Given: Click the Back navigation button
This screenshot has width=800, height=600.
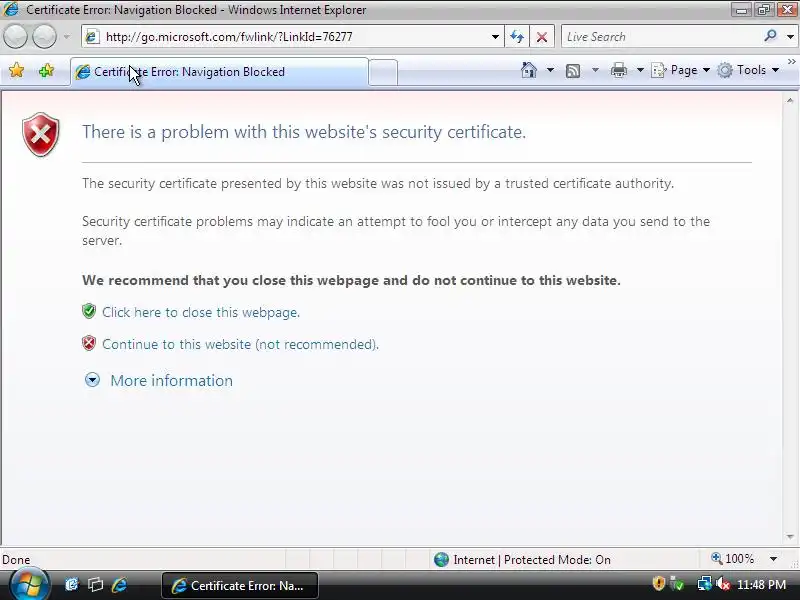Looking at the screenshot, I should [x=15, y=37].
